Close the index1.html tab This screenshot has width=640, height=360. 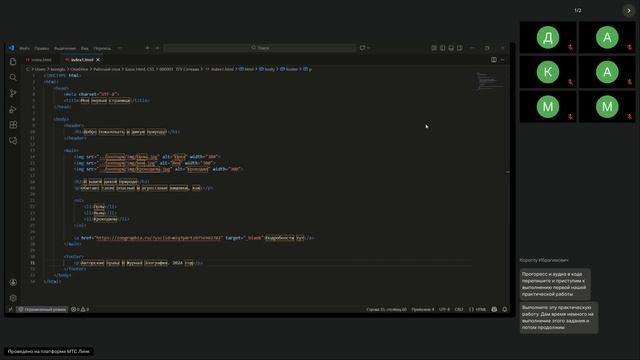click(98, 60)
